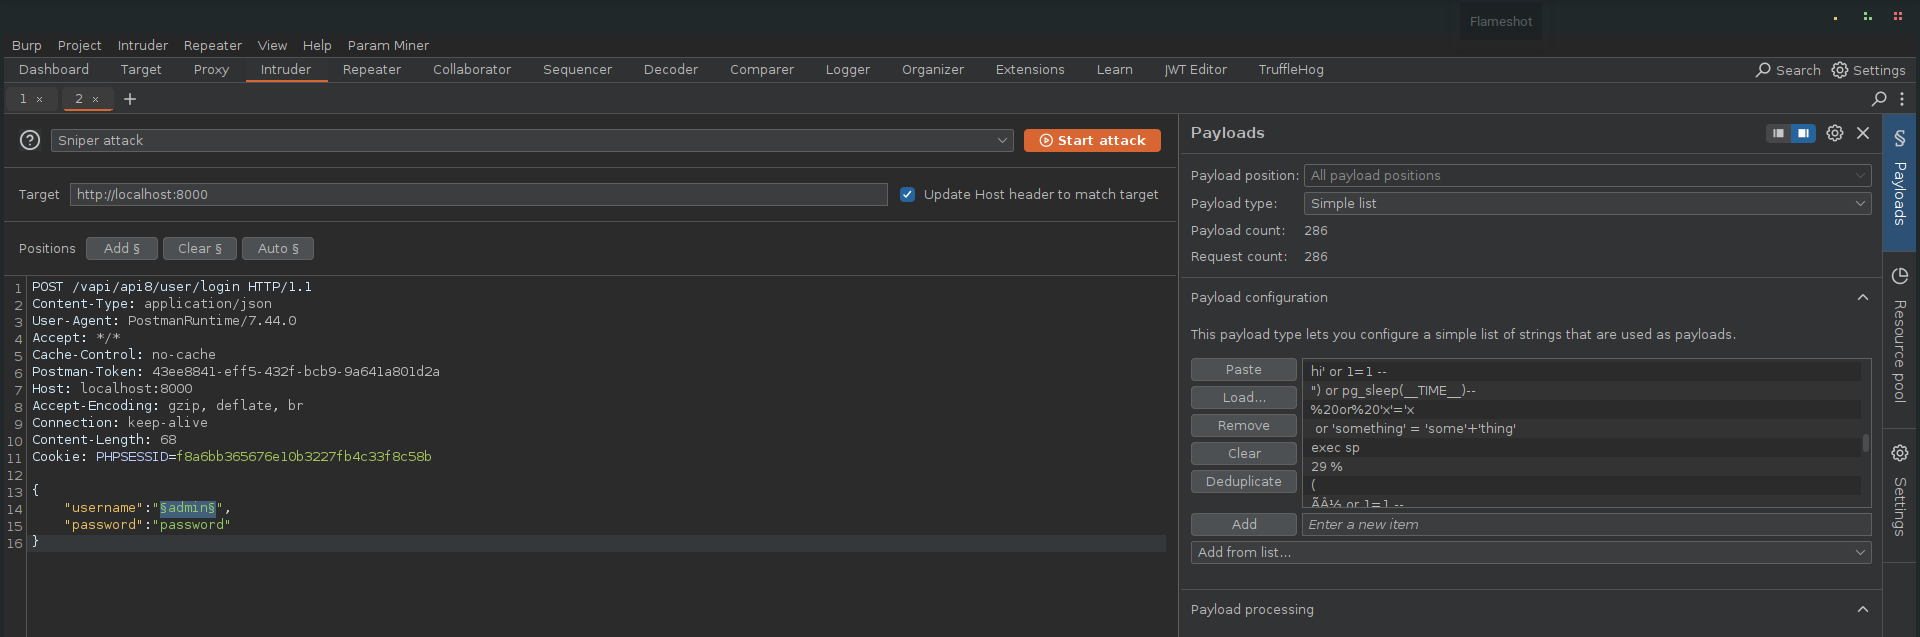The width and height of the screenshot is (1920, 637).
Task: Click the Search magnifier in top bar
Action: click(x=1763, y=70)
